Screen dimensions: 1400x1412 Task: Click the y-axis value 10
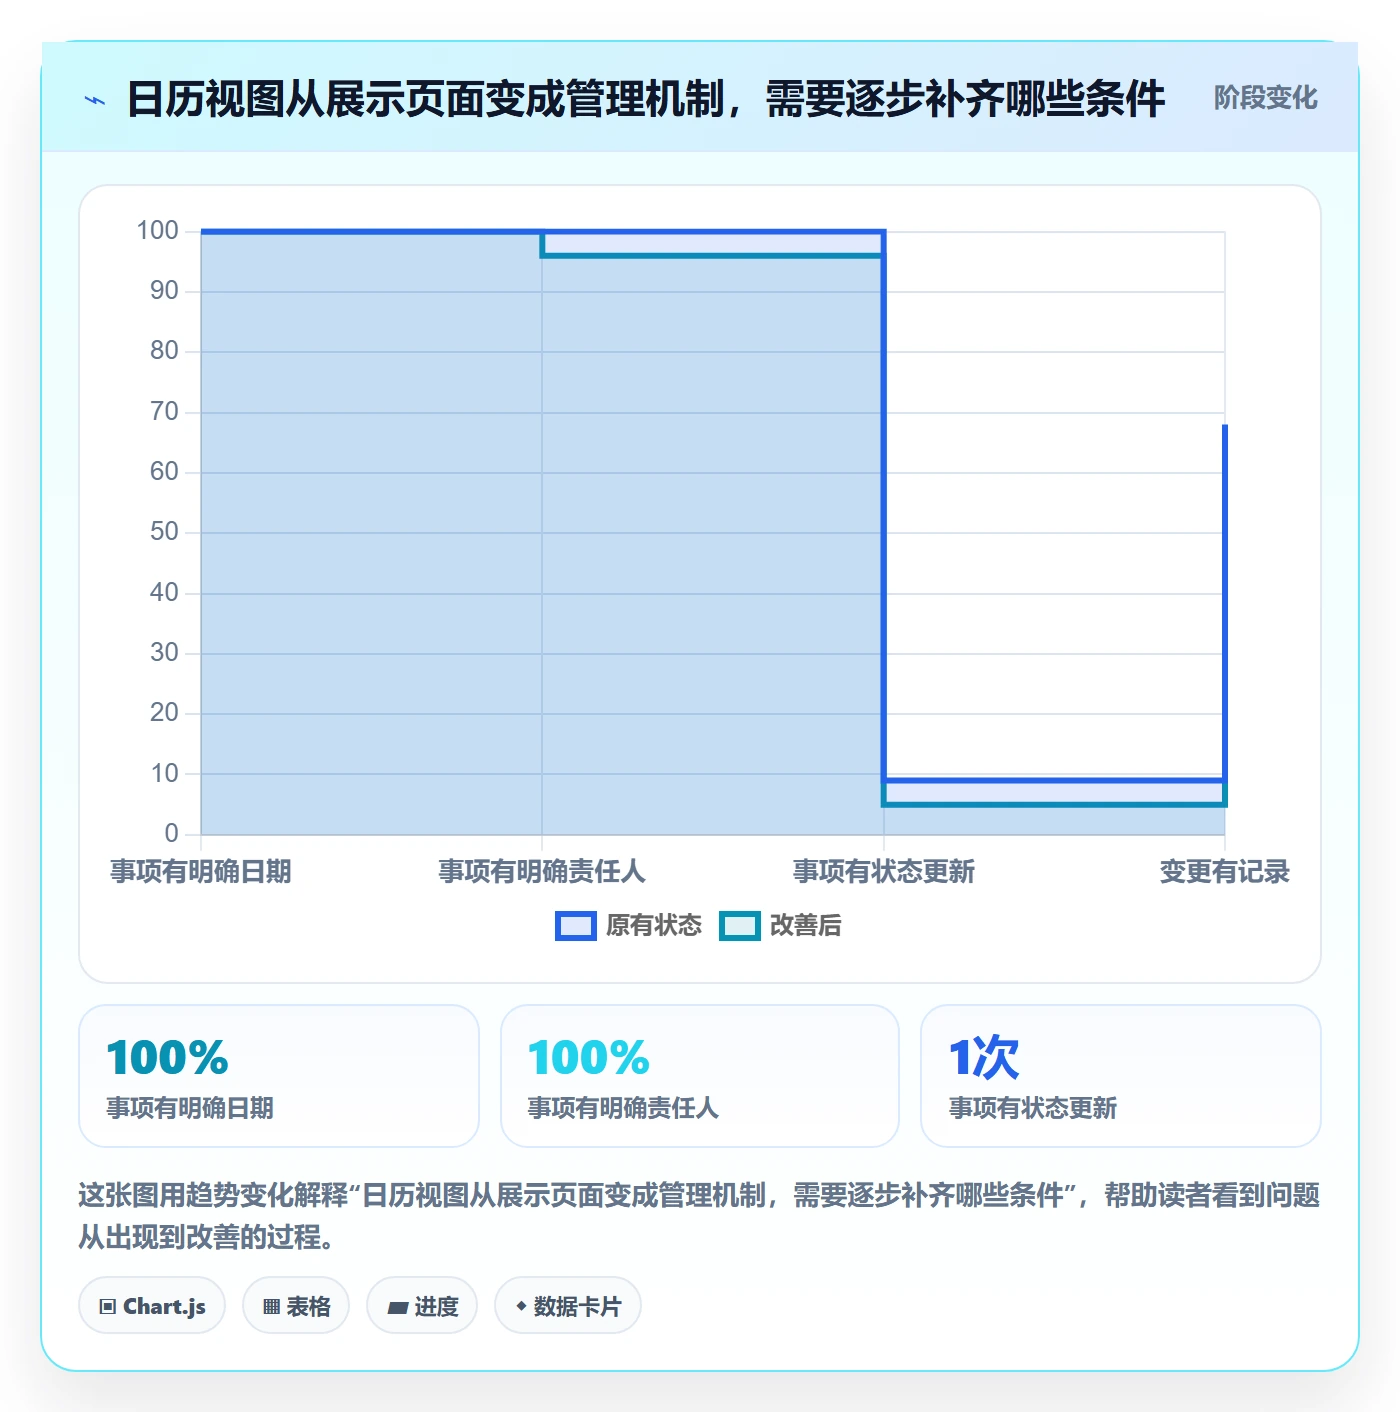click(164, 773)
